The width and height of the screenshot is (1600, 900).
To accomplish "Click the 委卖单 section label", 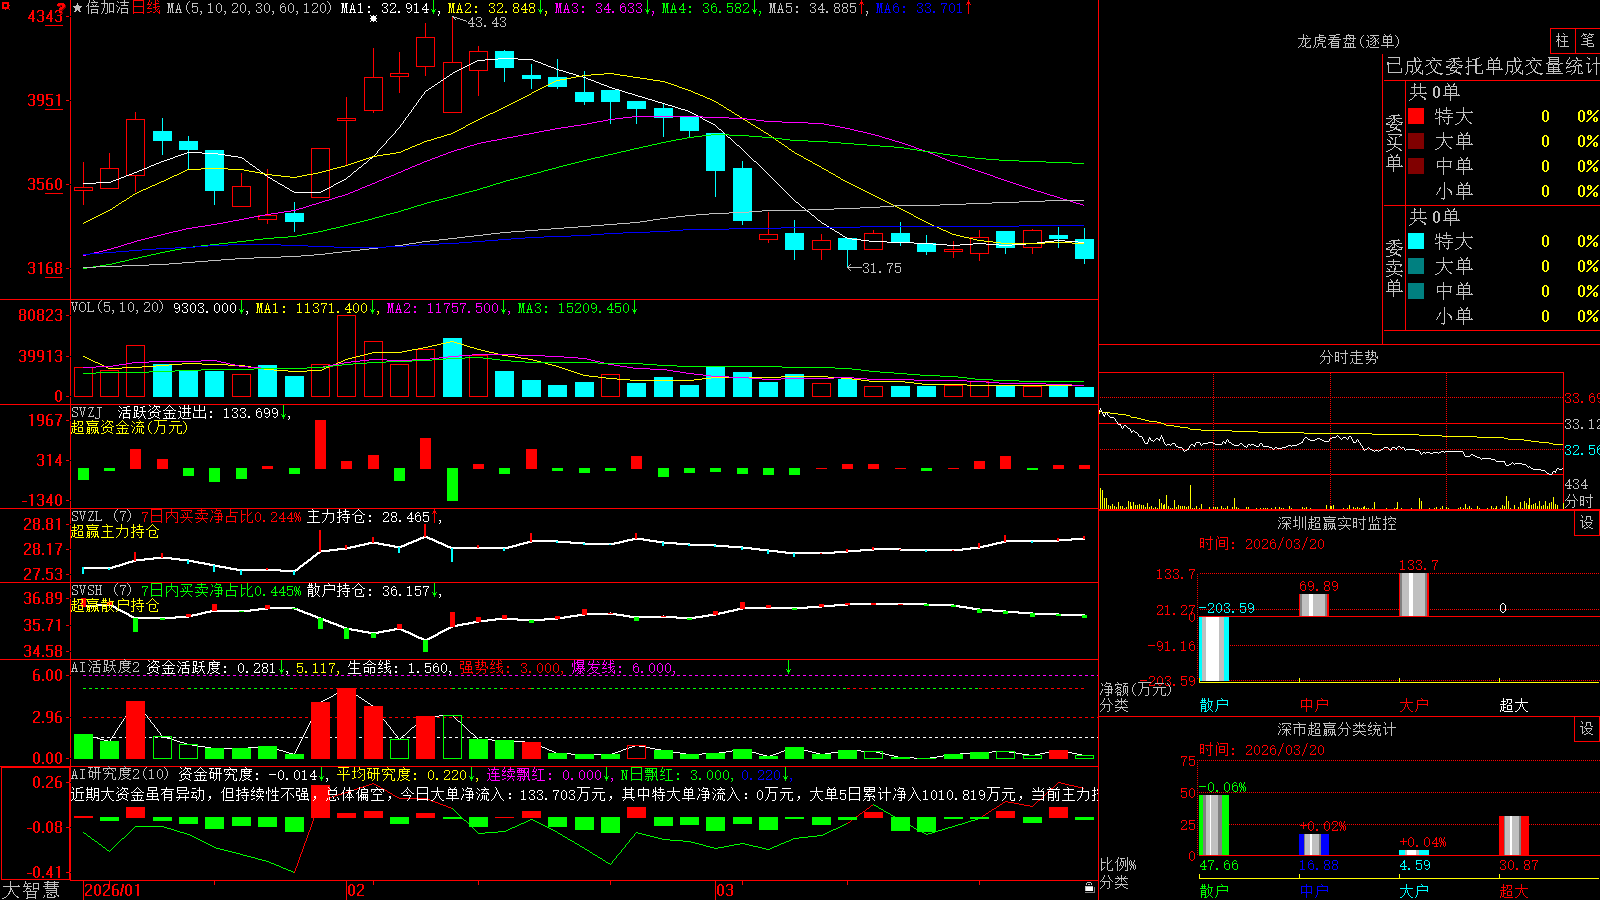I will point(1394,267).
